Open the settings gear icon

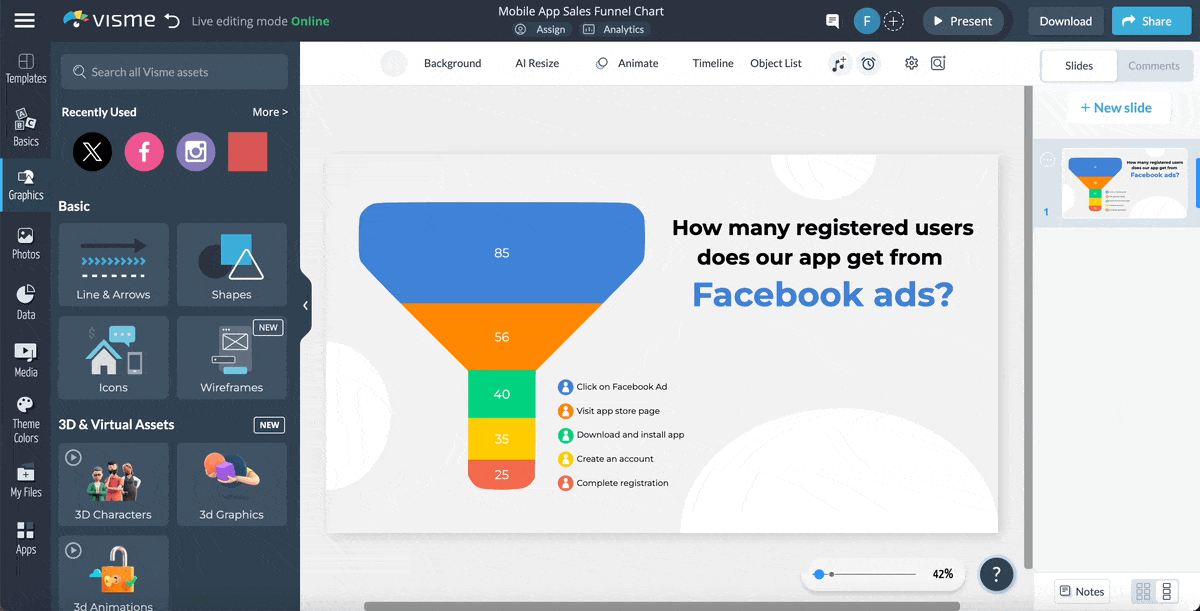[911, 64]
